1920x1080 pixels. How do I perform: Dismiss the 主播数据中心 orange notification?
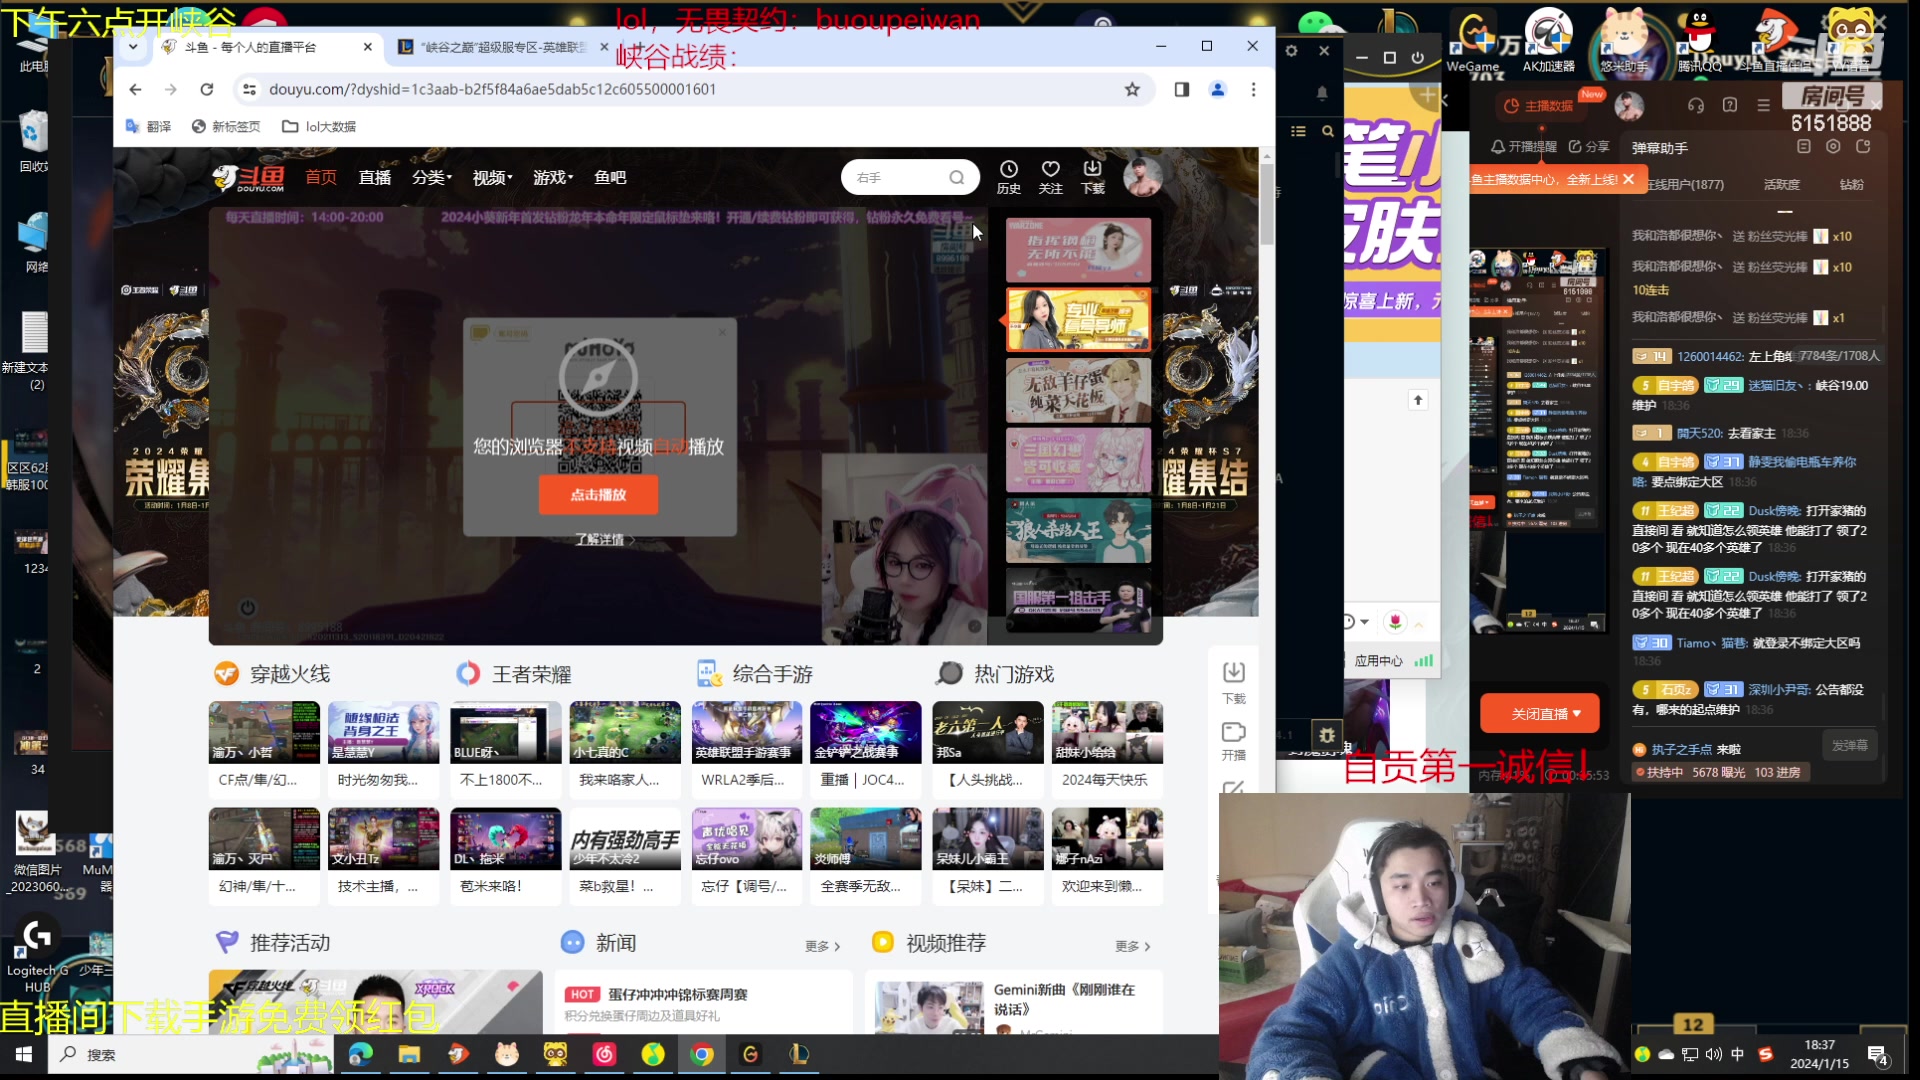1629,179
